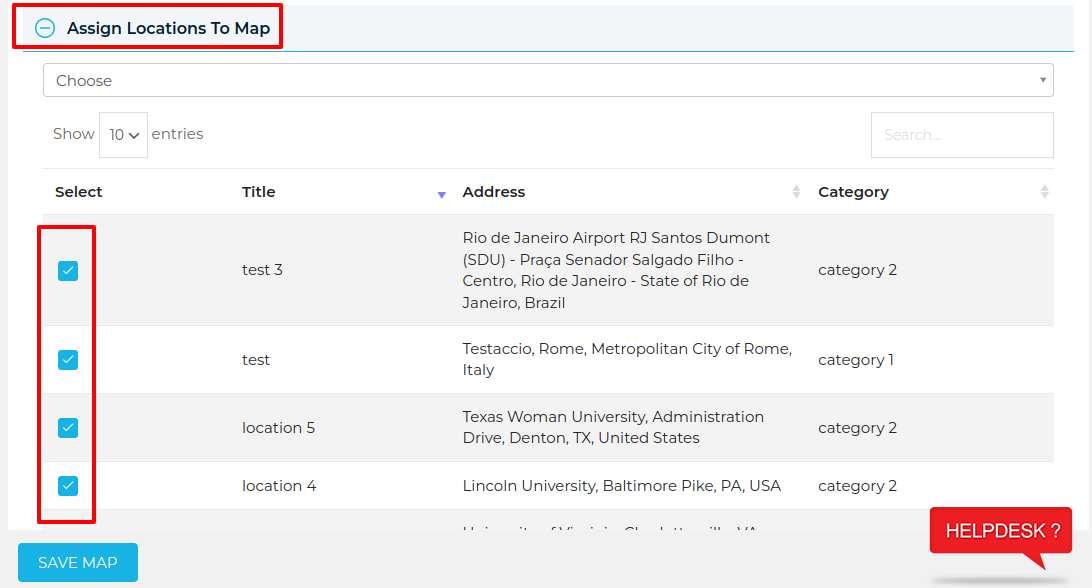The image size is (1092, 588).
Task: Uncheck the checkbox for test 3
Action: coord(67,270)
